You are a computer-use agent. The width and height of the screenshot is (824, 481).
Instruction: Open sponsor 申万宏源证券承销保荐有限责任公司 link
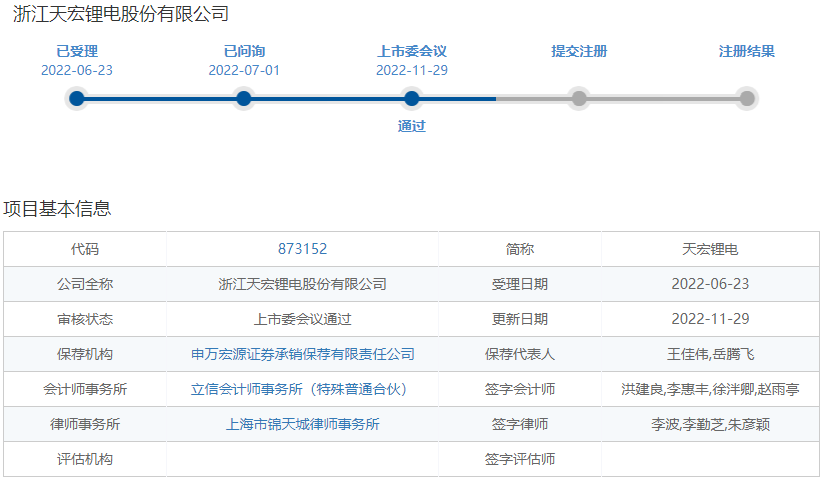pyautogui.click(x=302, y=354)
